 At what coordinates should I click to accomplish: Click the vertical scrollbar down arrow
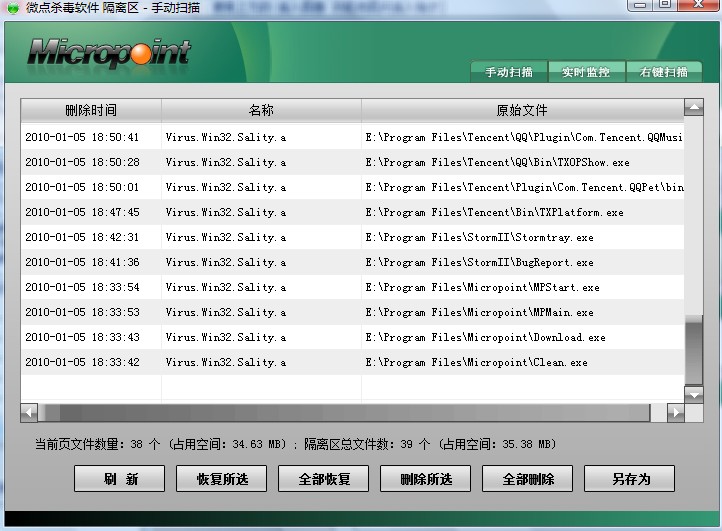click(x=693, y=394)
